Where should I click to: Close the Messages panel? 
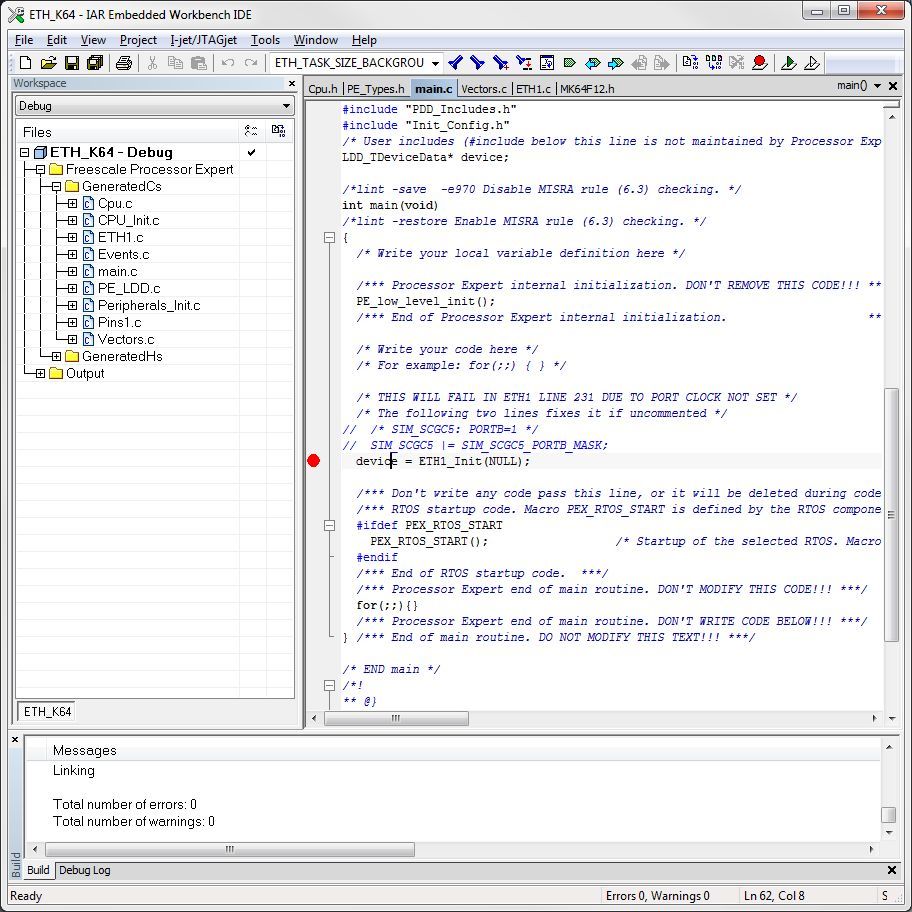pos(15,740)
